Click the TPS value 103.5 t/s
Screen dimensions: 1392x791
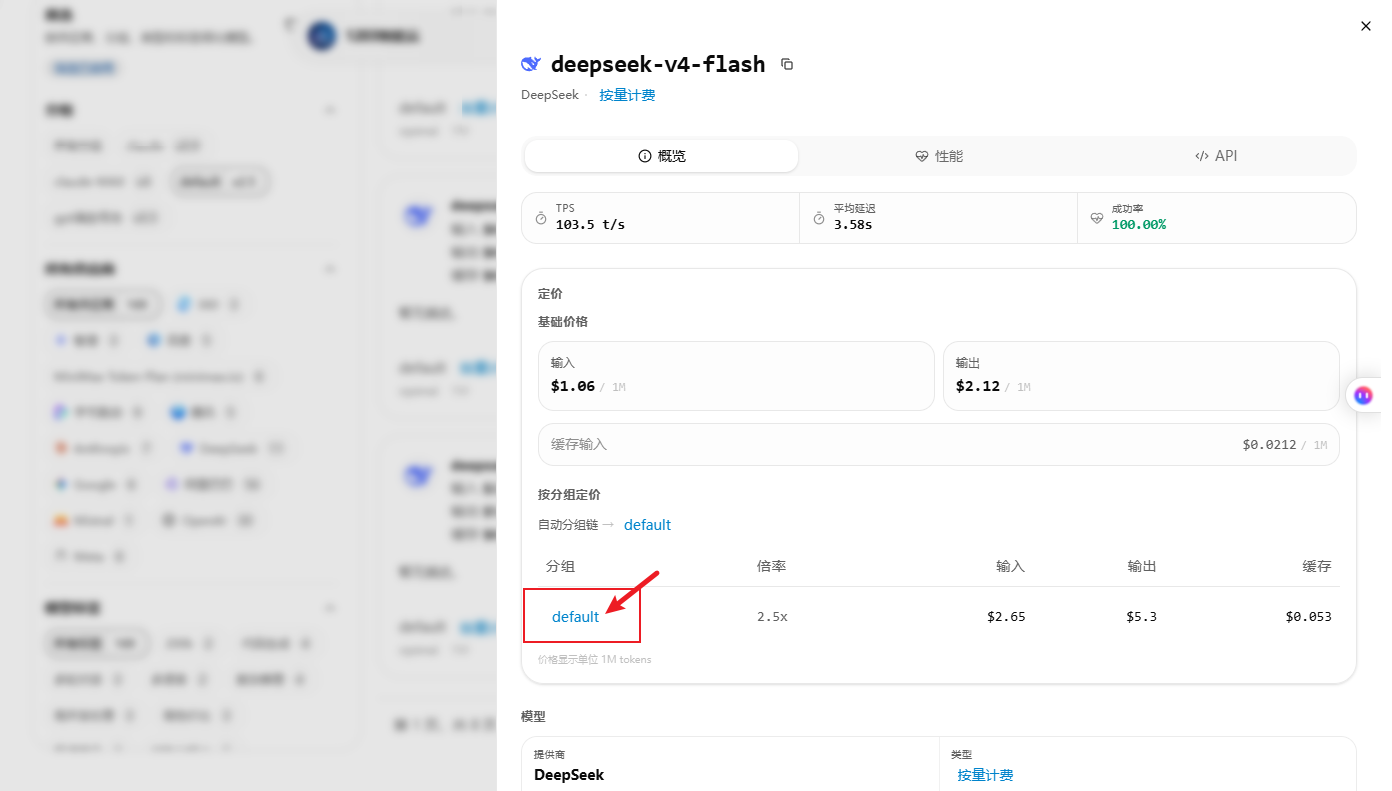click(x=590, y=225)
